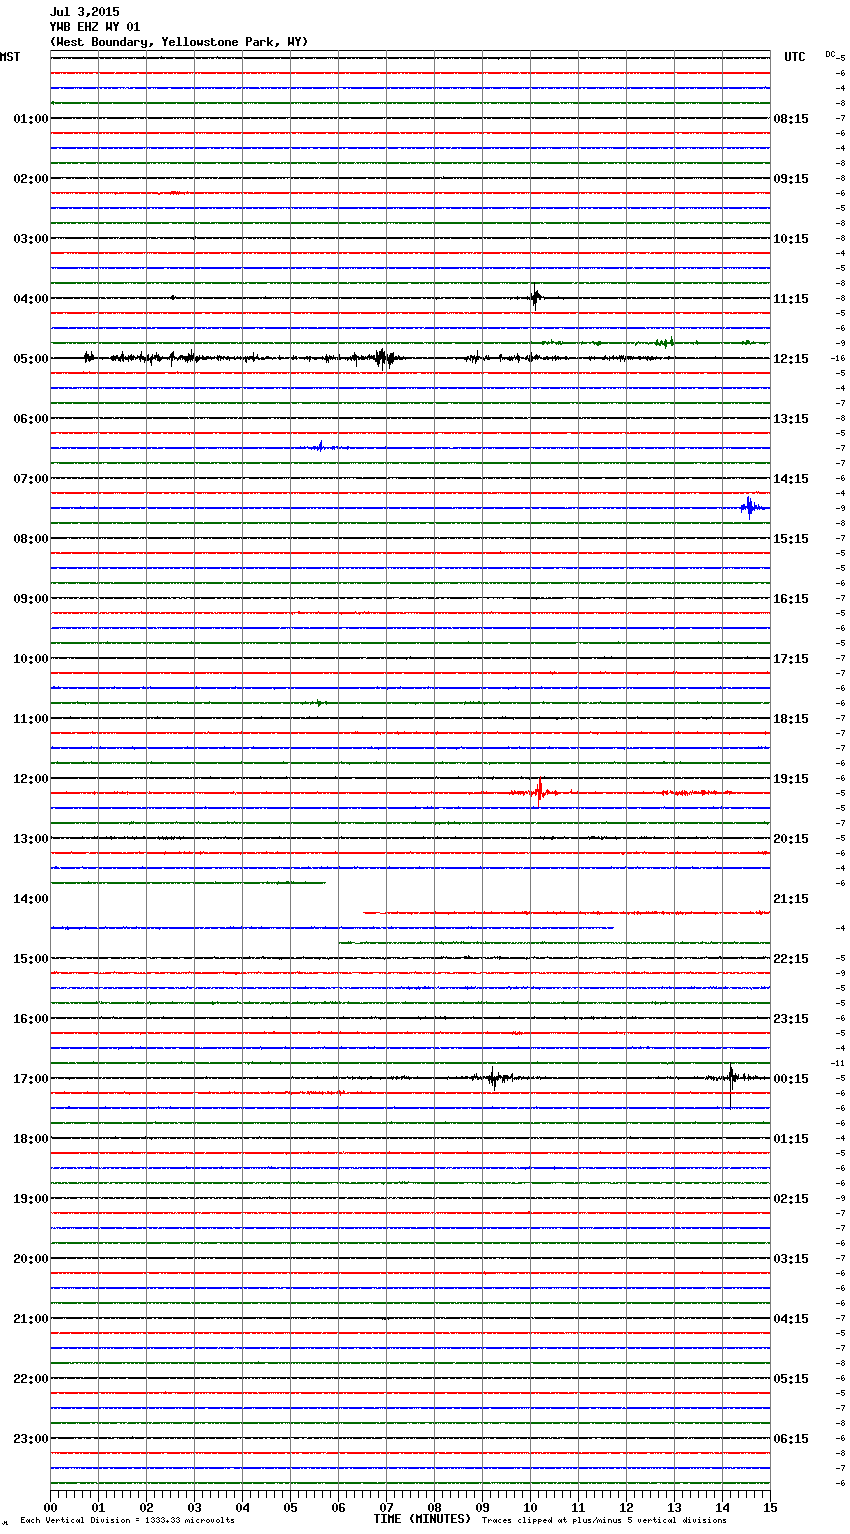Select the 07:00 MST time label
The image size is (850, 1534).
coord(31,479)
